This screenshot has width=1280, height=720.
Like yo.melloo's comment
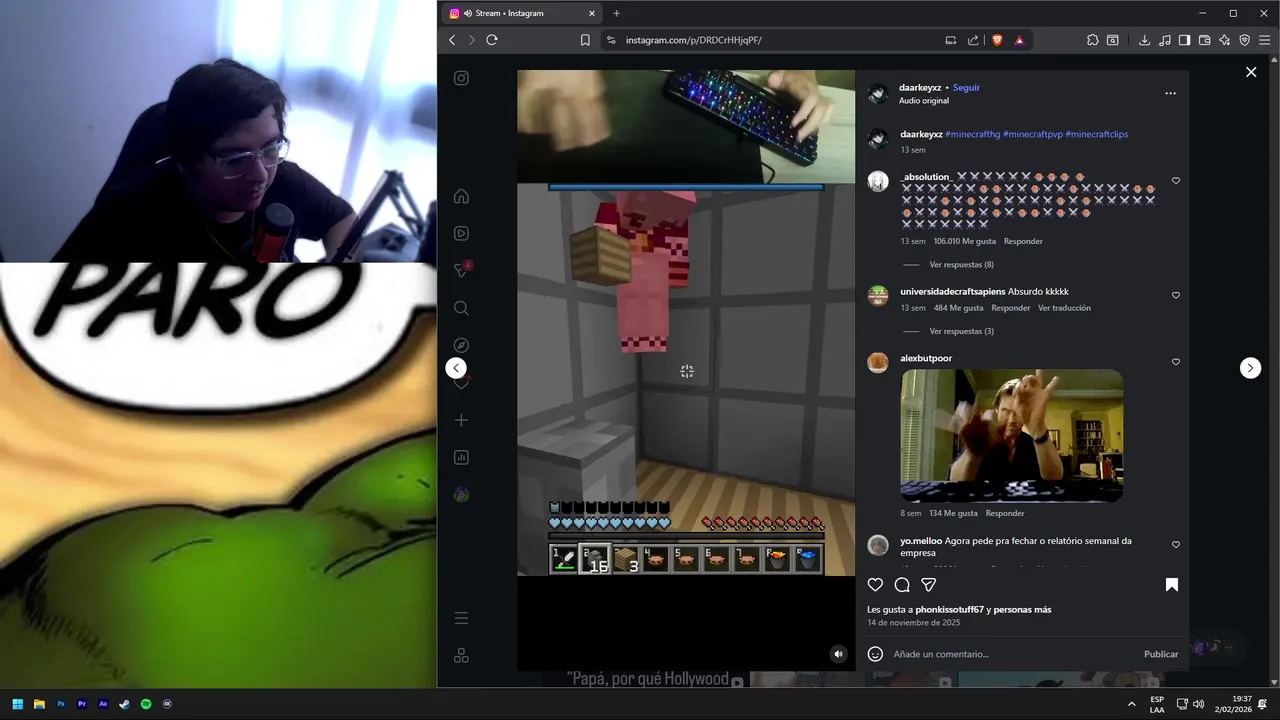(x=1176, y=545)
